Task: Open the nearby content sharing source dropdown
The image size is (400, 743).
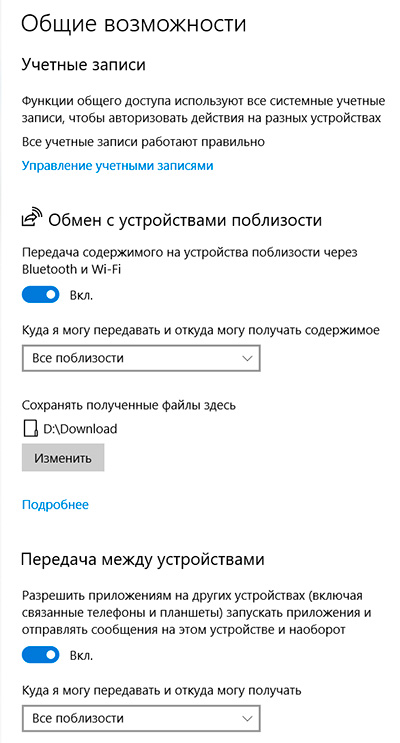Action: click(141, 358)
